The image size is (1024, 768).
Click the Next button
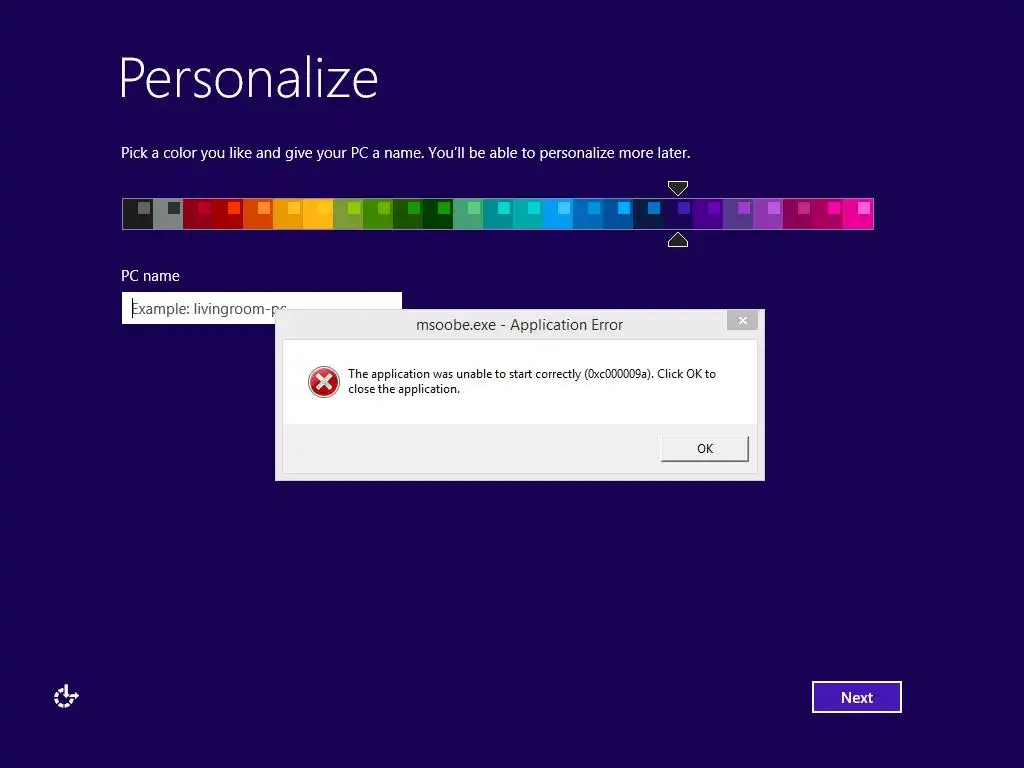coord(857,697)
